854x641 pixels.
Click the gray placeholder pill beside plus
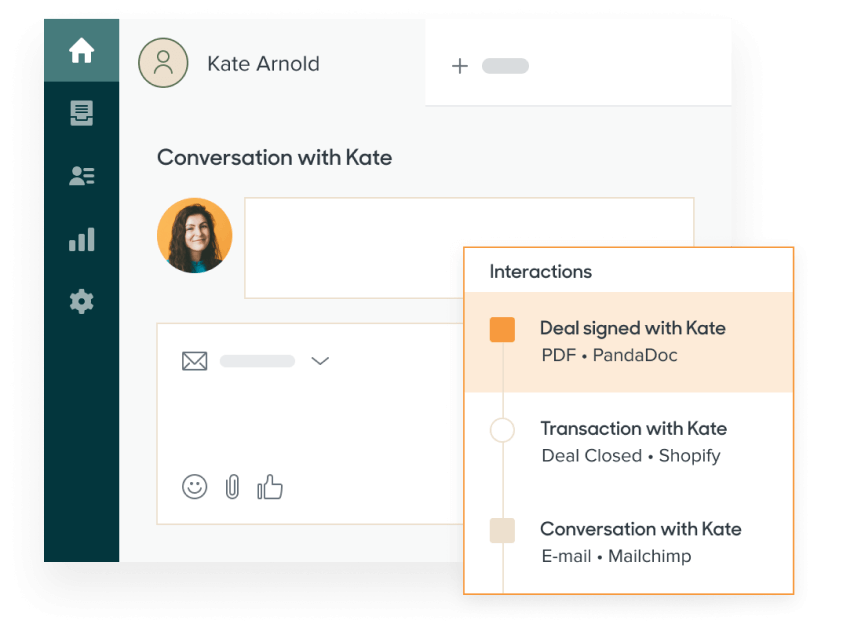(x=505, y=66)
